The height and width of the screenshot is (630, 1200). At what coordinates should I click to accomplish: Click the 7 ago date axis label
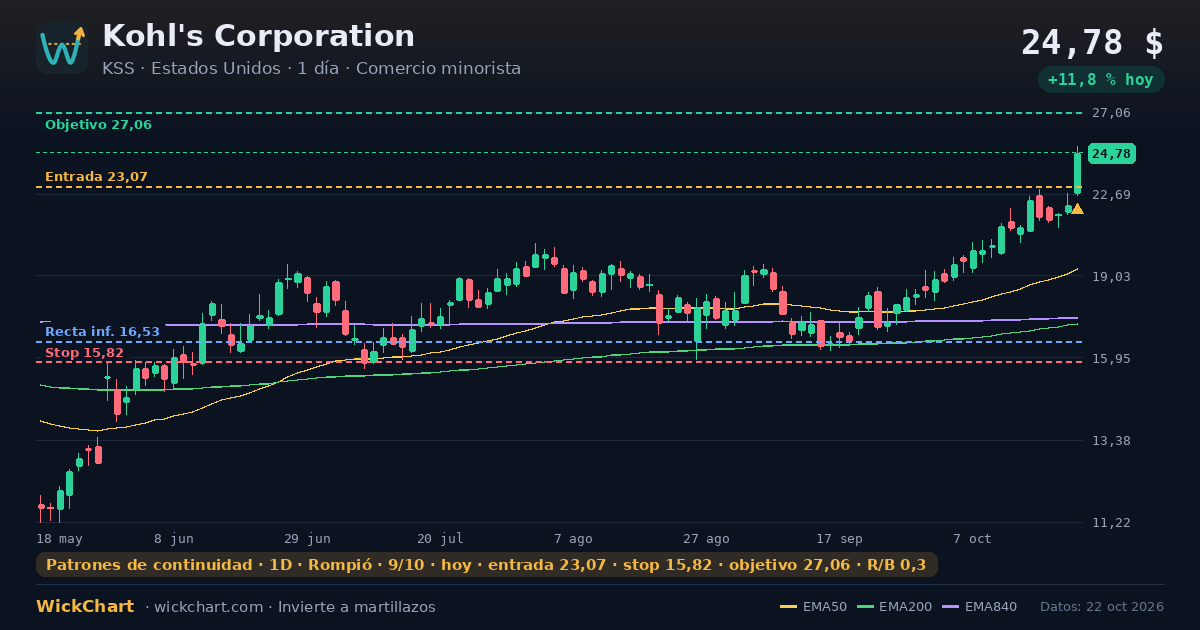[573, 539]
